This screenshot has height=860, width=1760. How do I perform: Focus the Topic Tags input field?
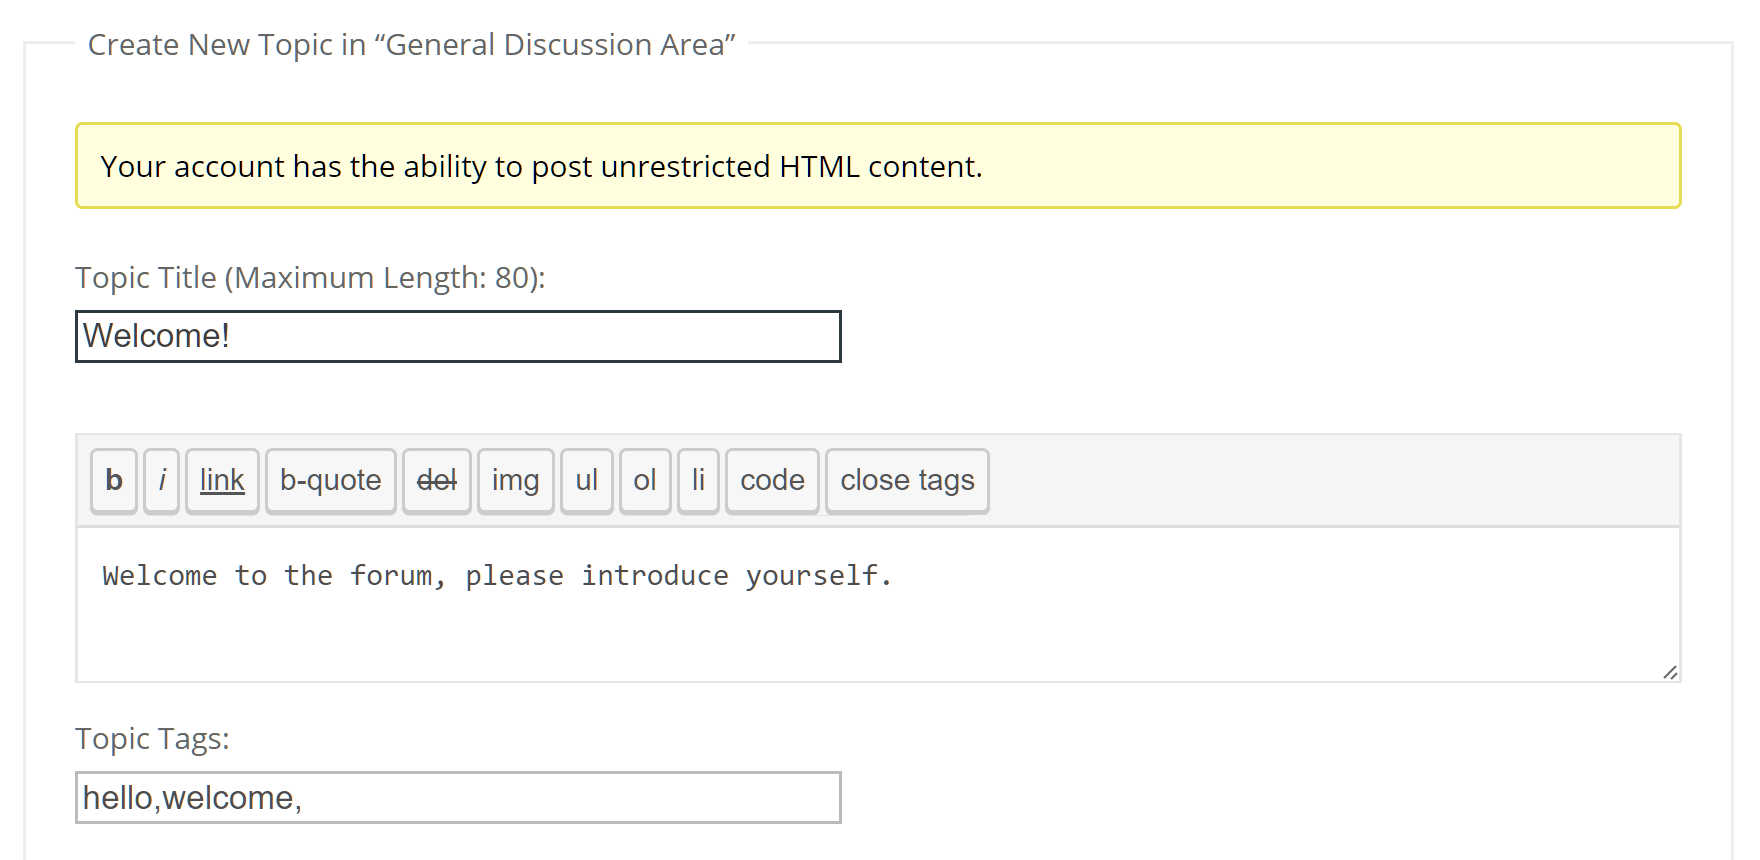pyautogui.click(x=458, y=798)
